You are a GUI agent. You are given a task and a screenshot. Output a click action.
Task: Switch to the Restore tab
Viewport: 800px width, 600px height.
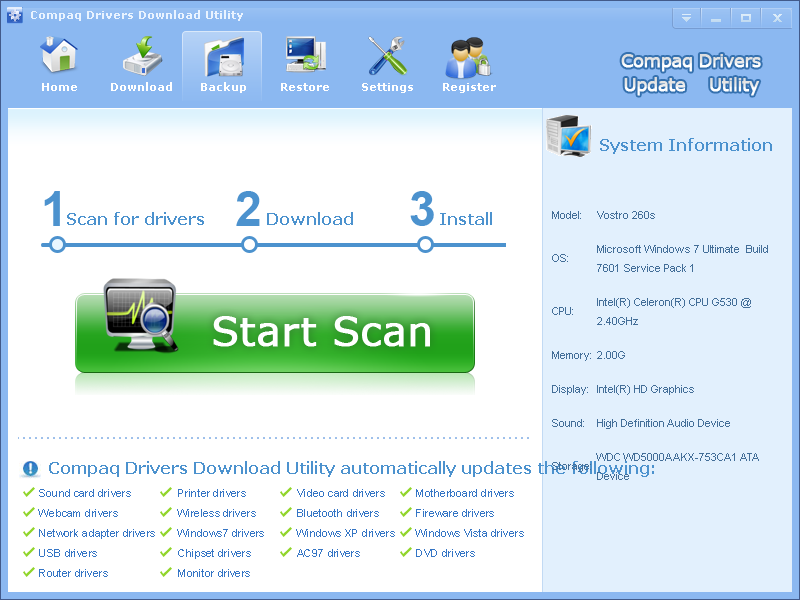pos(304,55)
